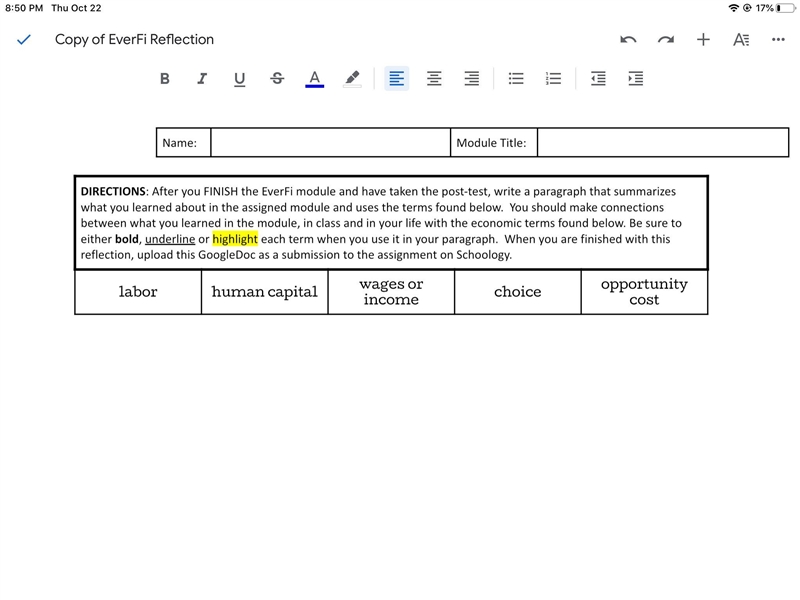Tap the blue checkmark to finish editing
The width and height of the screenshot is (800, 600).
[x=24, y=39]
